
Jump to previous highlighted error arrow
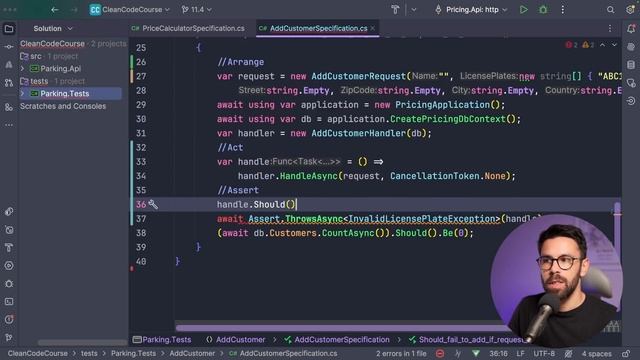coord(602,45)
